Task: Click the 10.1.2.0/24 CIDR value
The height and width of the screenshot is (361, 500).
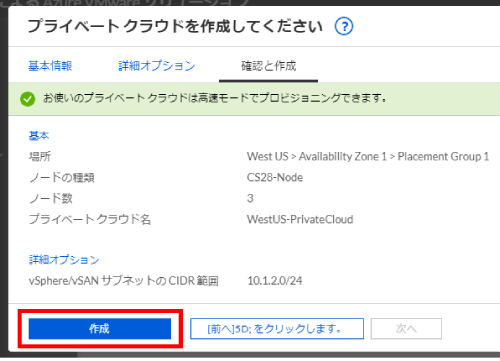Action: [x=275, y=281]
